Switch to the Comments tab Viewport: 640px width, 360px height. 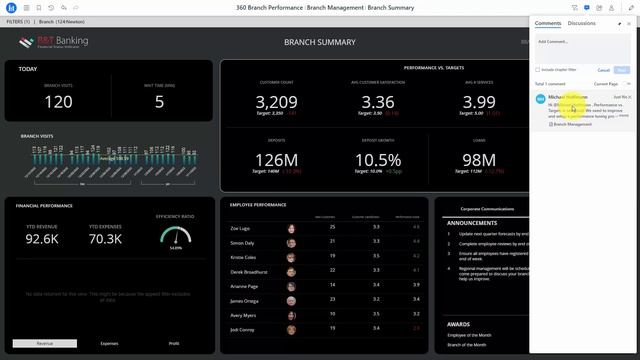(548, 23)
